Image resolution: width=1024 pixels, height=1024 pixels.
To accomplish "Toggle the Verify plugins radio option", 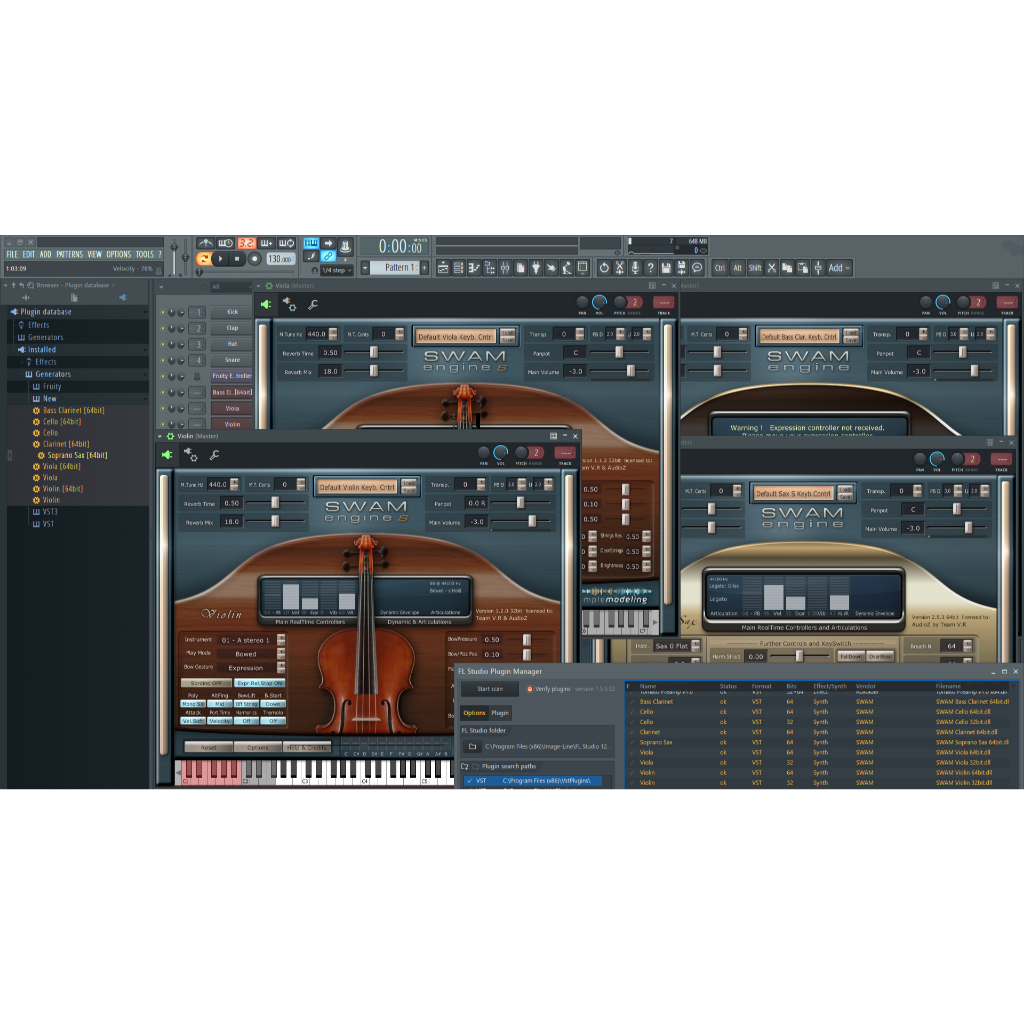I will pyautogui.click(x=531, y=689).
